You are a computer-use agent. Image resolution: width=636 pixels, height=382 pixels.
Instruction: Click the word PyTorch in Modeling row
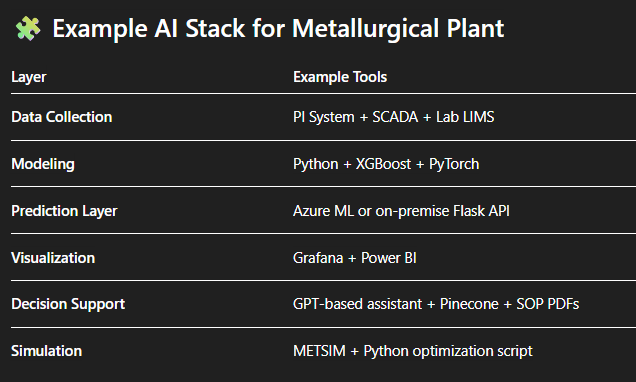tap(454, 164)
